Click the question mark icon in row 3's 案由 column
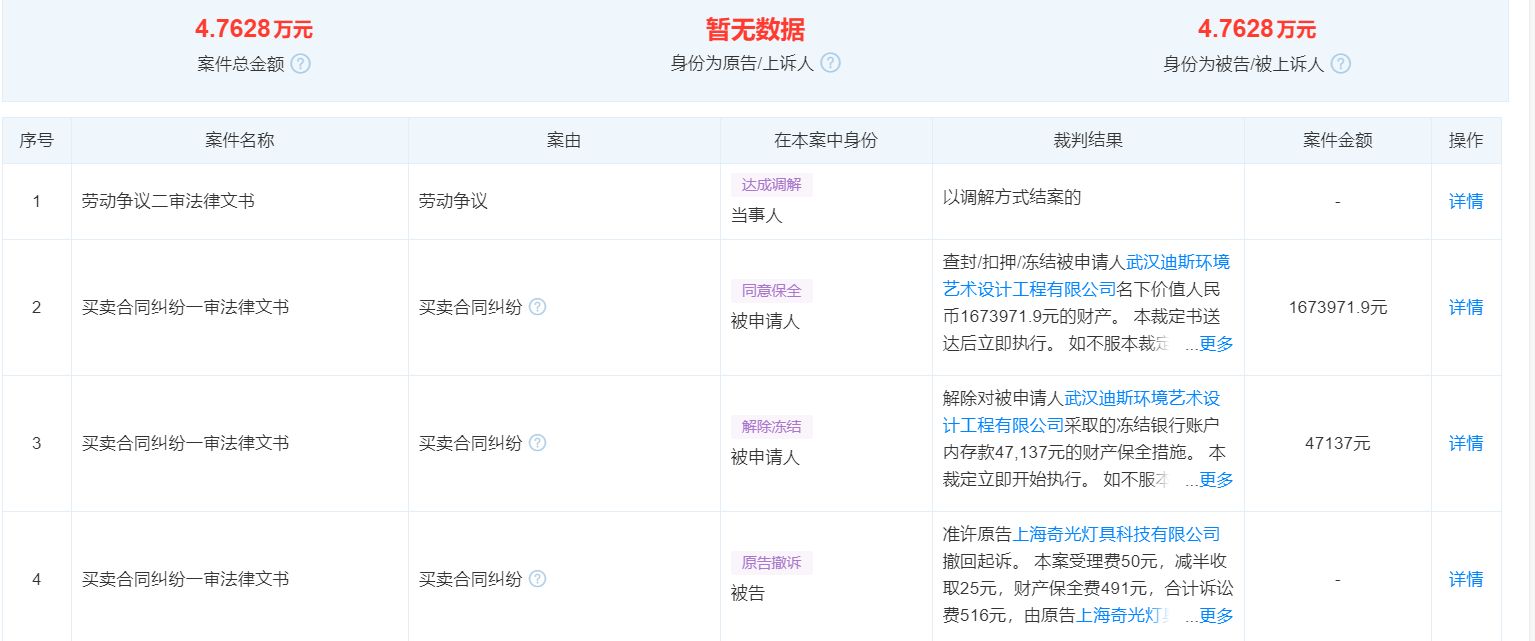Image resolution: width=1535 pixels, height=641 pixels. click(x=539, y=443)
